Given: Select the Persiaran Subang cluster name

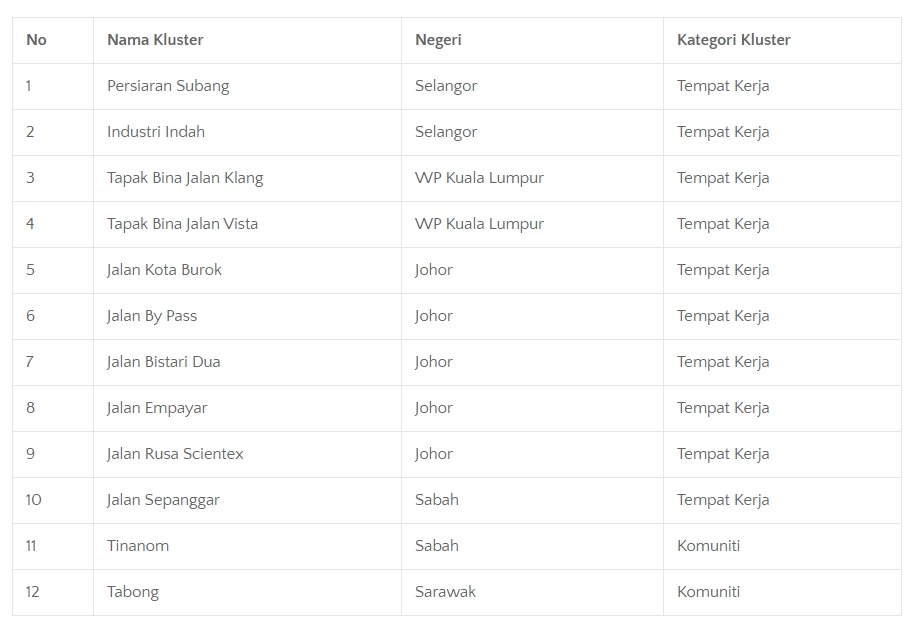Looking at the screenshot, I should coord(168,86).
